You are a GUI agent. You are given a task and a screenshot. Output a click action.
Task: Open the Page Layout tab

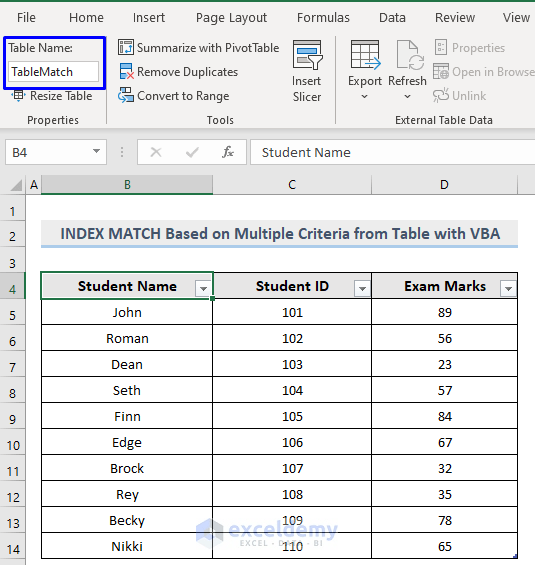231,18
